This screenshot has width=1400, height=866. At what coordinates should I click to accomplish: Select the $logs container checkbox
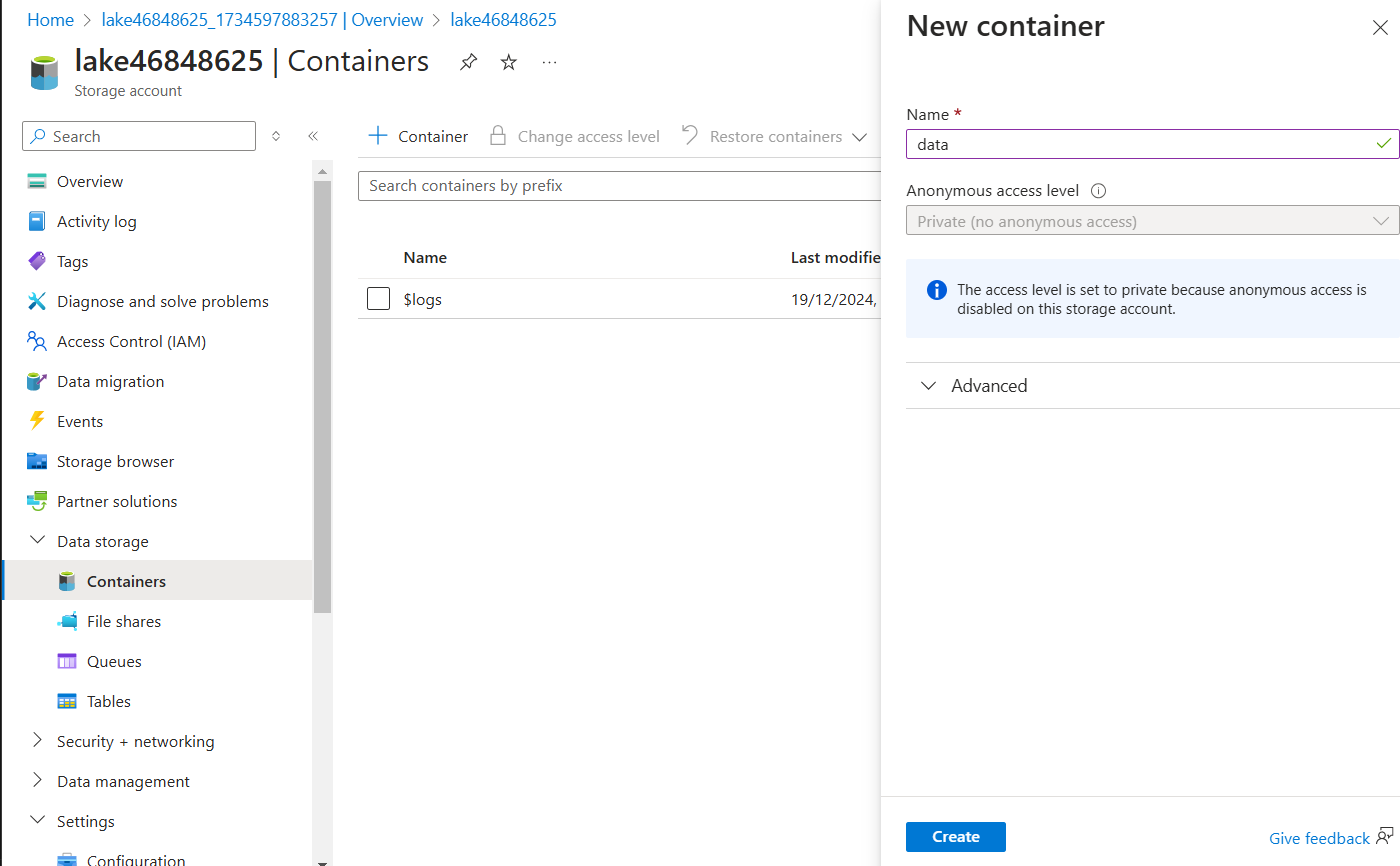pyautogui.click(x=378, y=299)
